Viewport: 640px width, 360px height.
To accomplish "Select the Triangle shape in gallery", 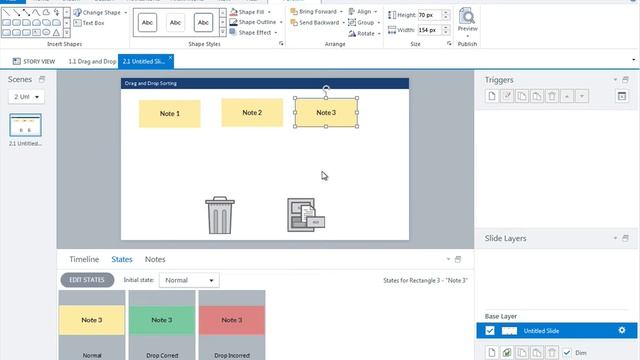I will click(x=56, y=32).
